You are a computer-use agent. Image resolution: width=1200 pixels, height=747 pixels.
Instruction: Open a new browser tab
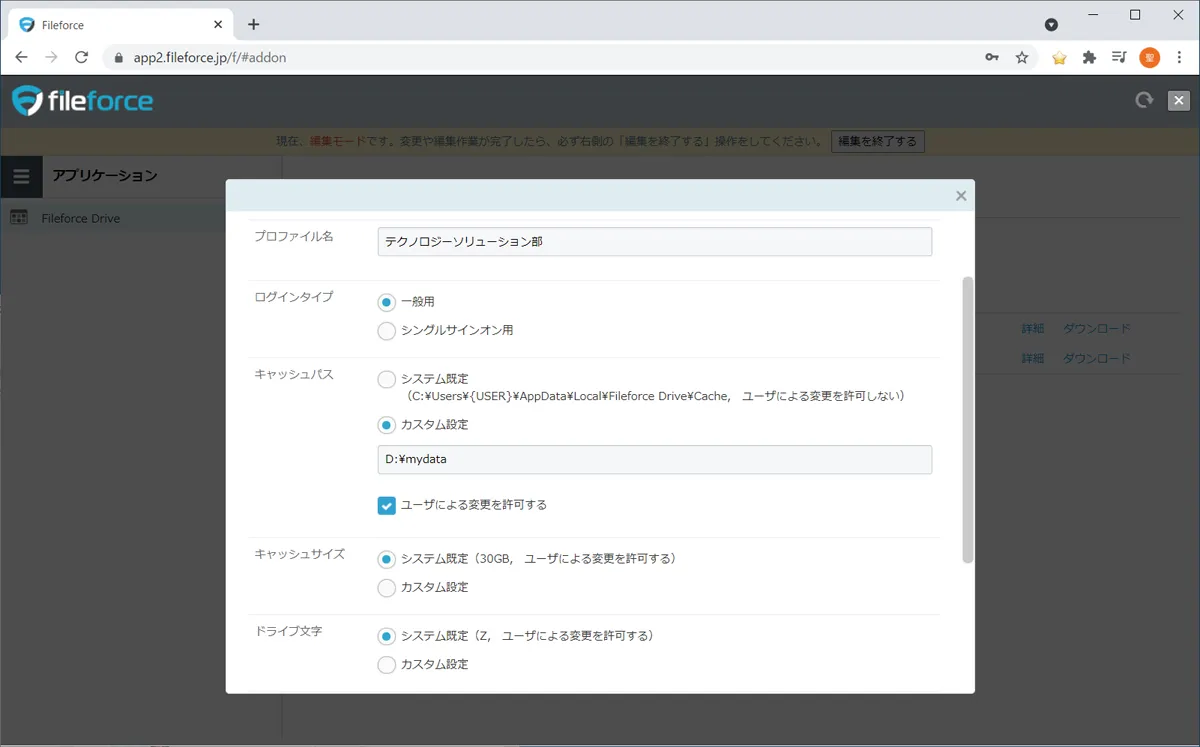[254, 24]
